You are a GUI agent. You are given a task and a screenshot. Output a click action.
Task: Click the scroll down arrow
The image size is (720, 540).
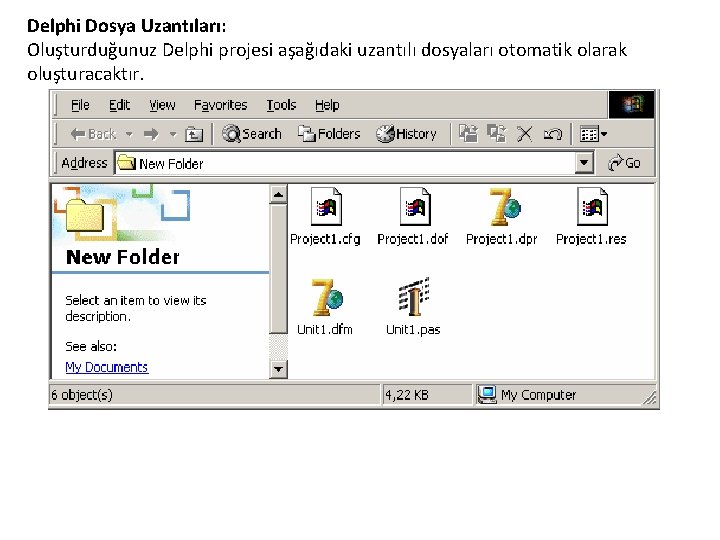278,369
